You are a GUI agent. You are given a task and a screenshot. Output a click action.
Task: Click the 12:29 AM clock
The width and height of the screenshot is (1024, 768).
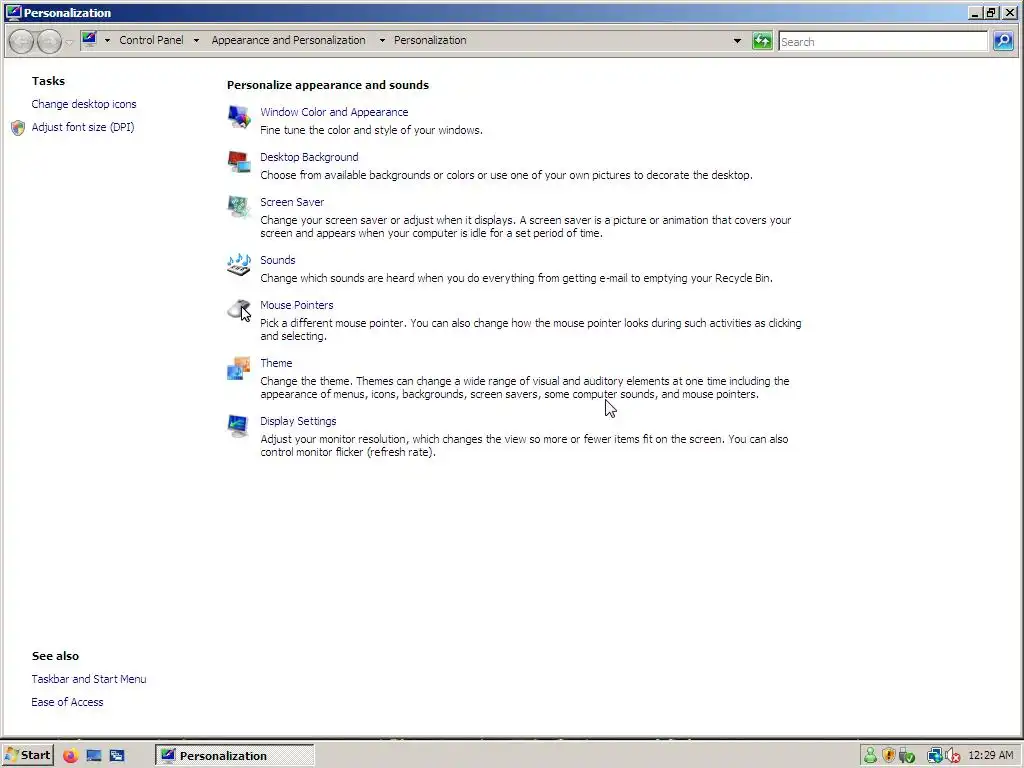click(991, 756)
